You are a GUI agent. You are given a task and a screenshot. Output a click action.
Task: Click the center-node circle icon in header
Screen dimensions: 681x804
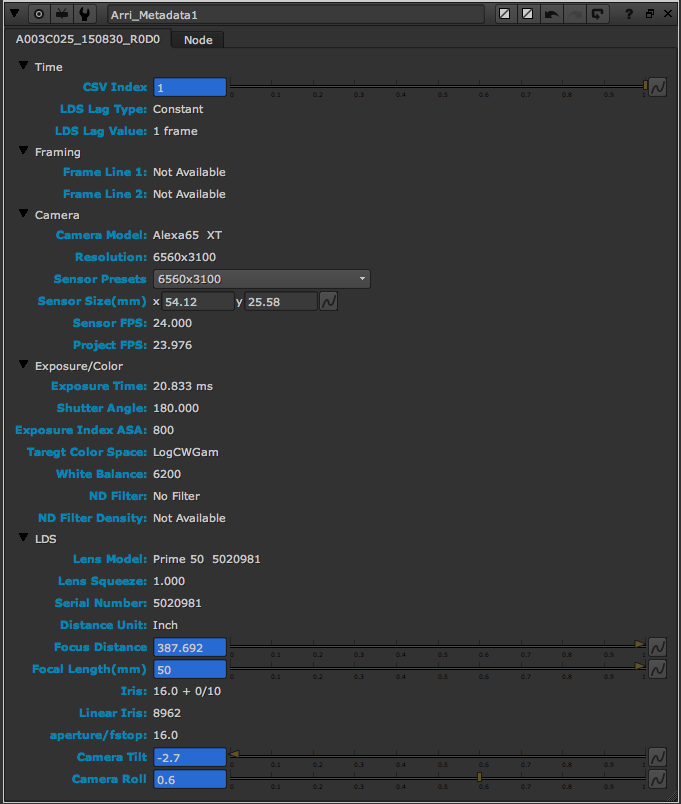39,14
